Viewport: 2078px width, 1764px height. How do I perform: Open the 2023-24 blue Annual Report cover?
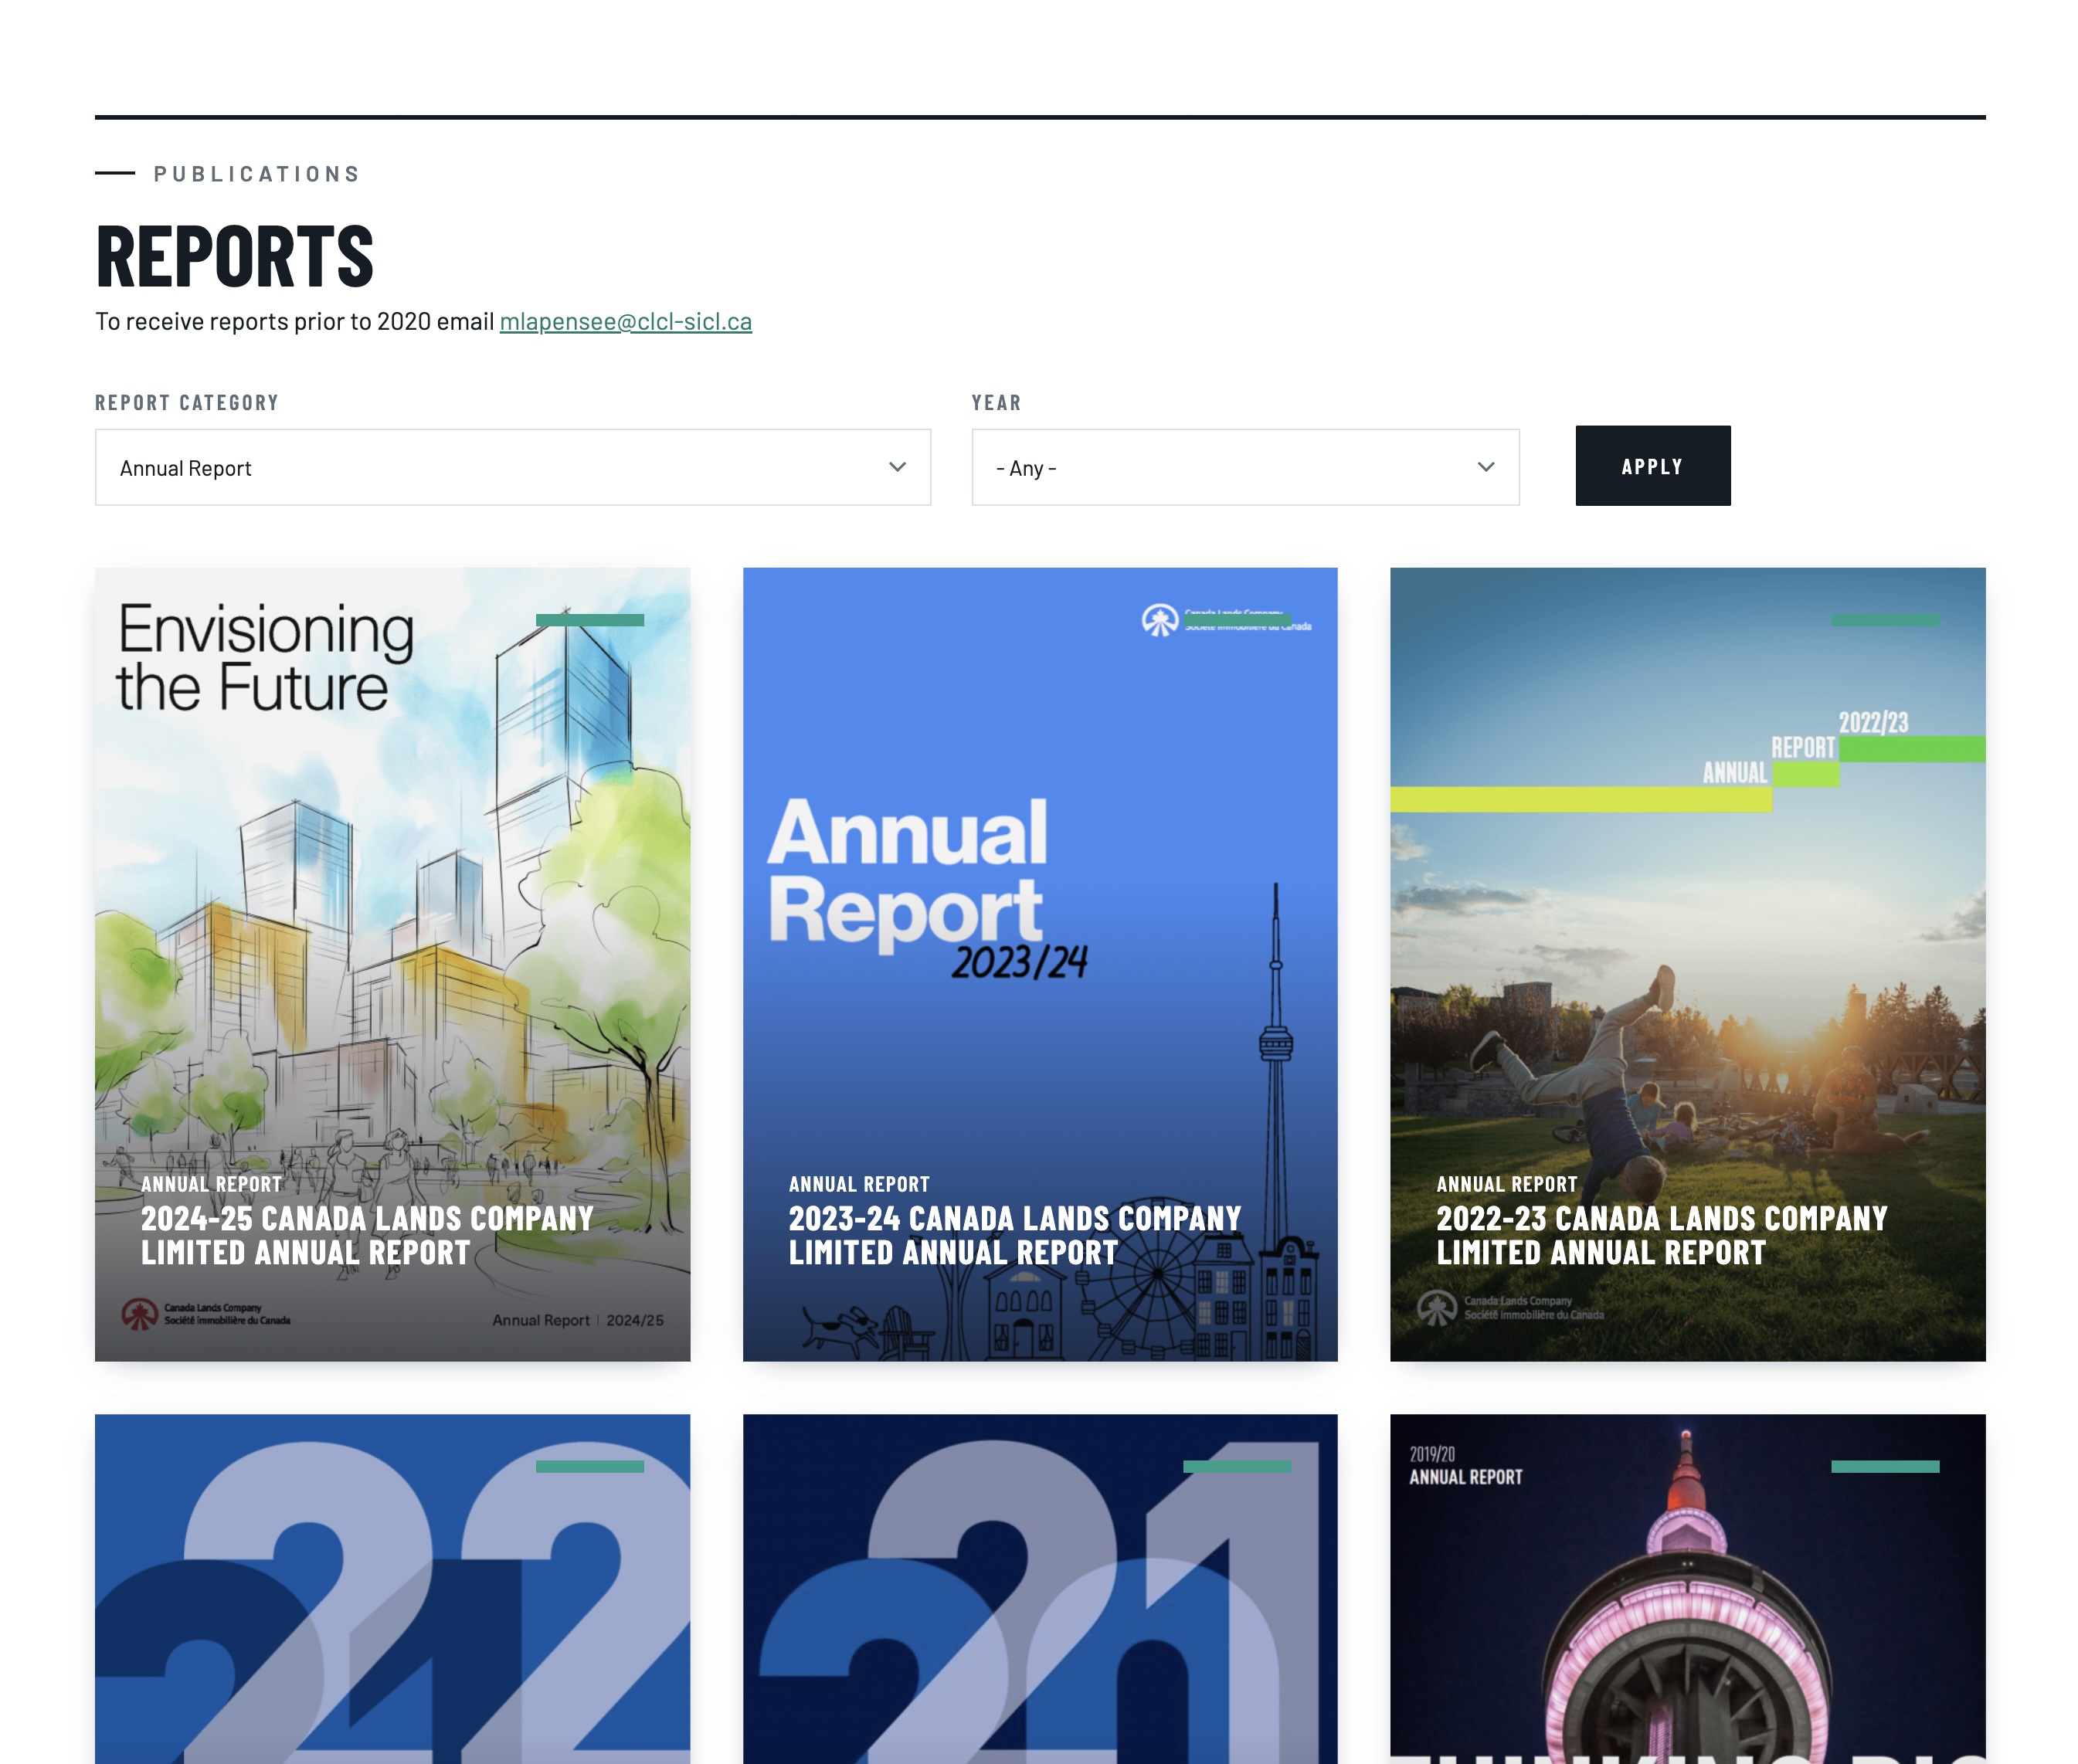1040,964
